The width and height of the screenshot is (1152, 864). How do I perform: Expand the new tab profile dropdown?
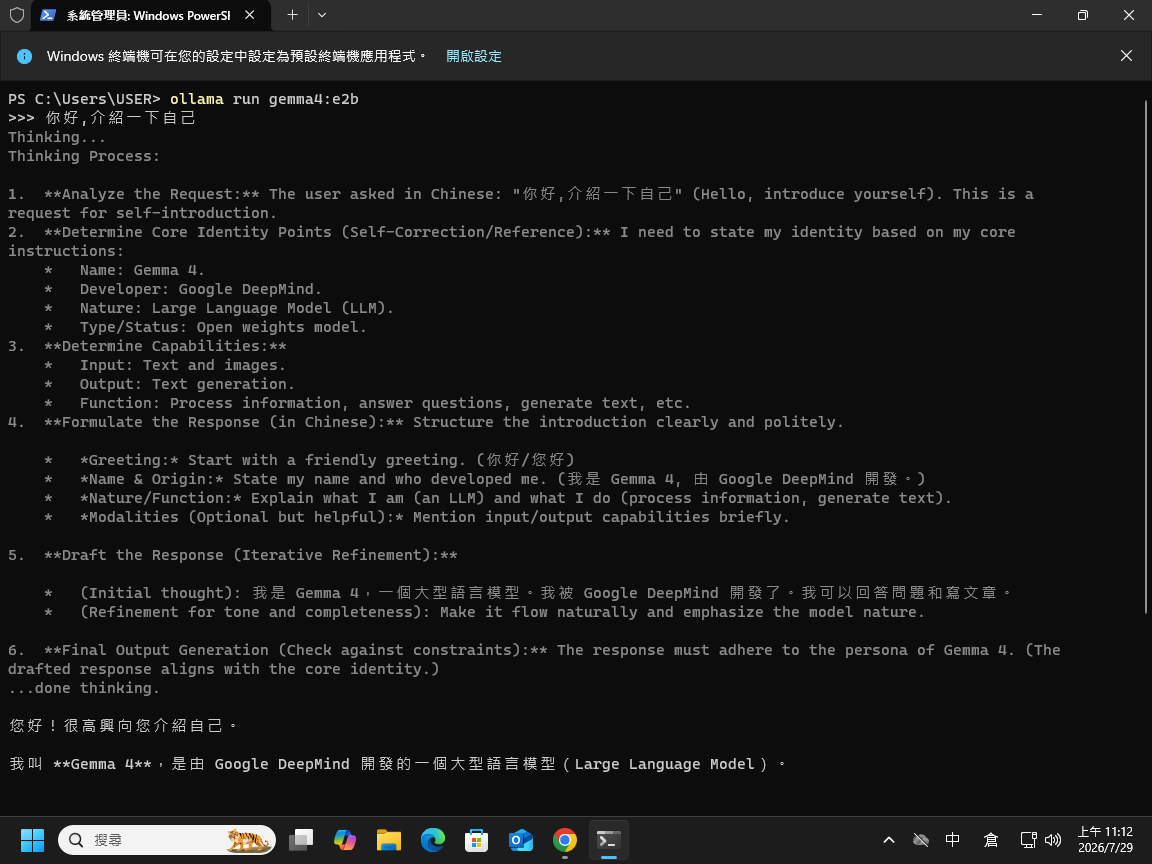(322, 15)
